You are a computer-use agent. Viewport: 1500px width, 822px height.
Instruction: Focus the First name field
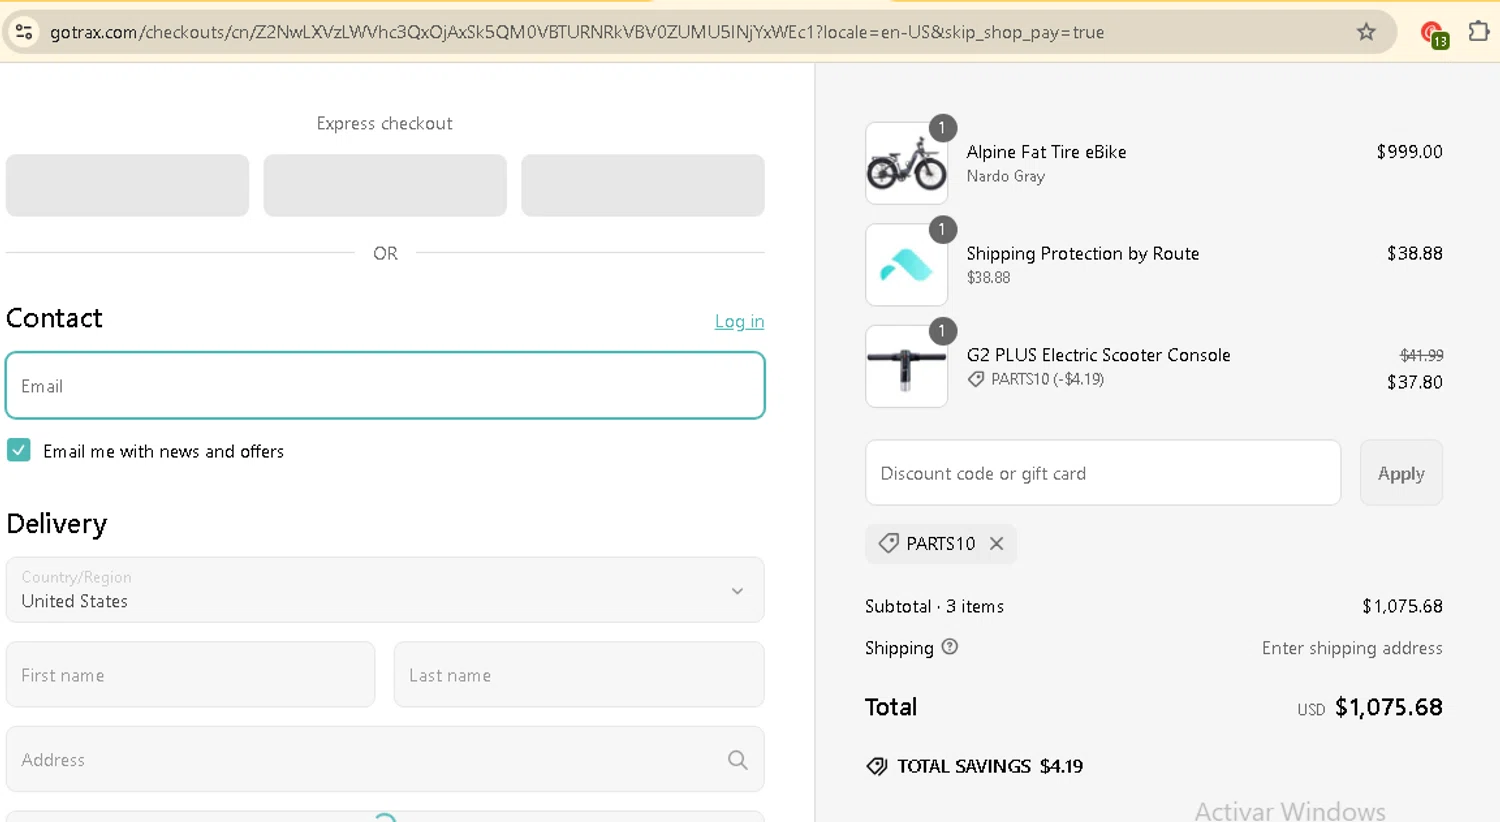coord(190,675)
